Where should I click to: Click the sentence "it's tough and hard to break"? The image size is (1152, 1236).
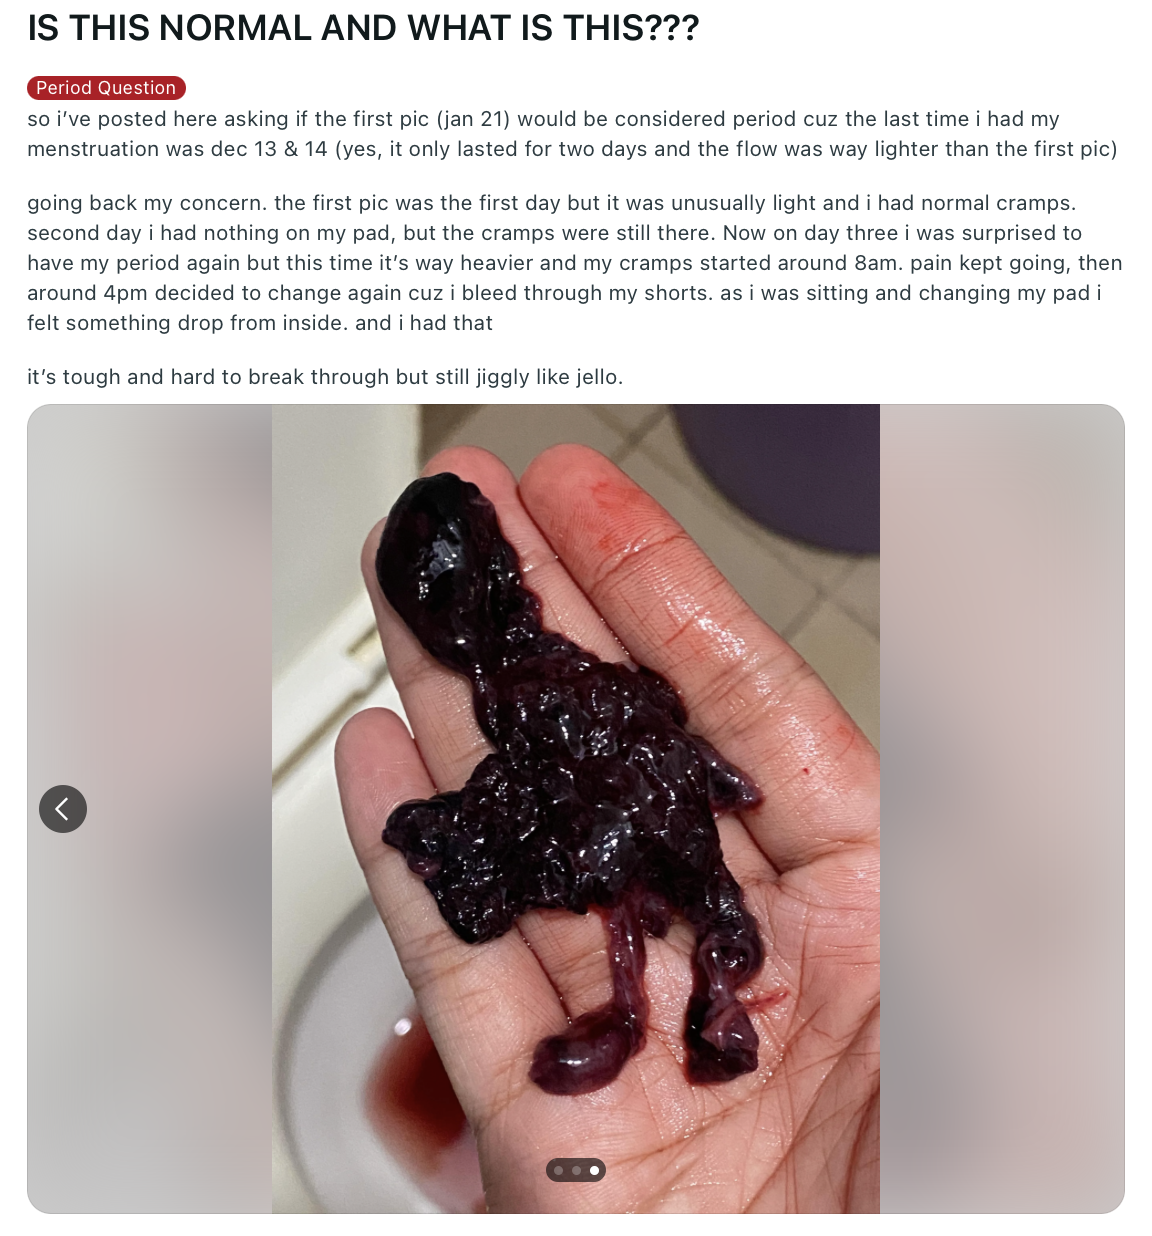(x=325, y=377)
